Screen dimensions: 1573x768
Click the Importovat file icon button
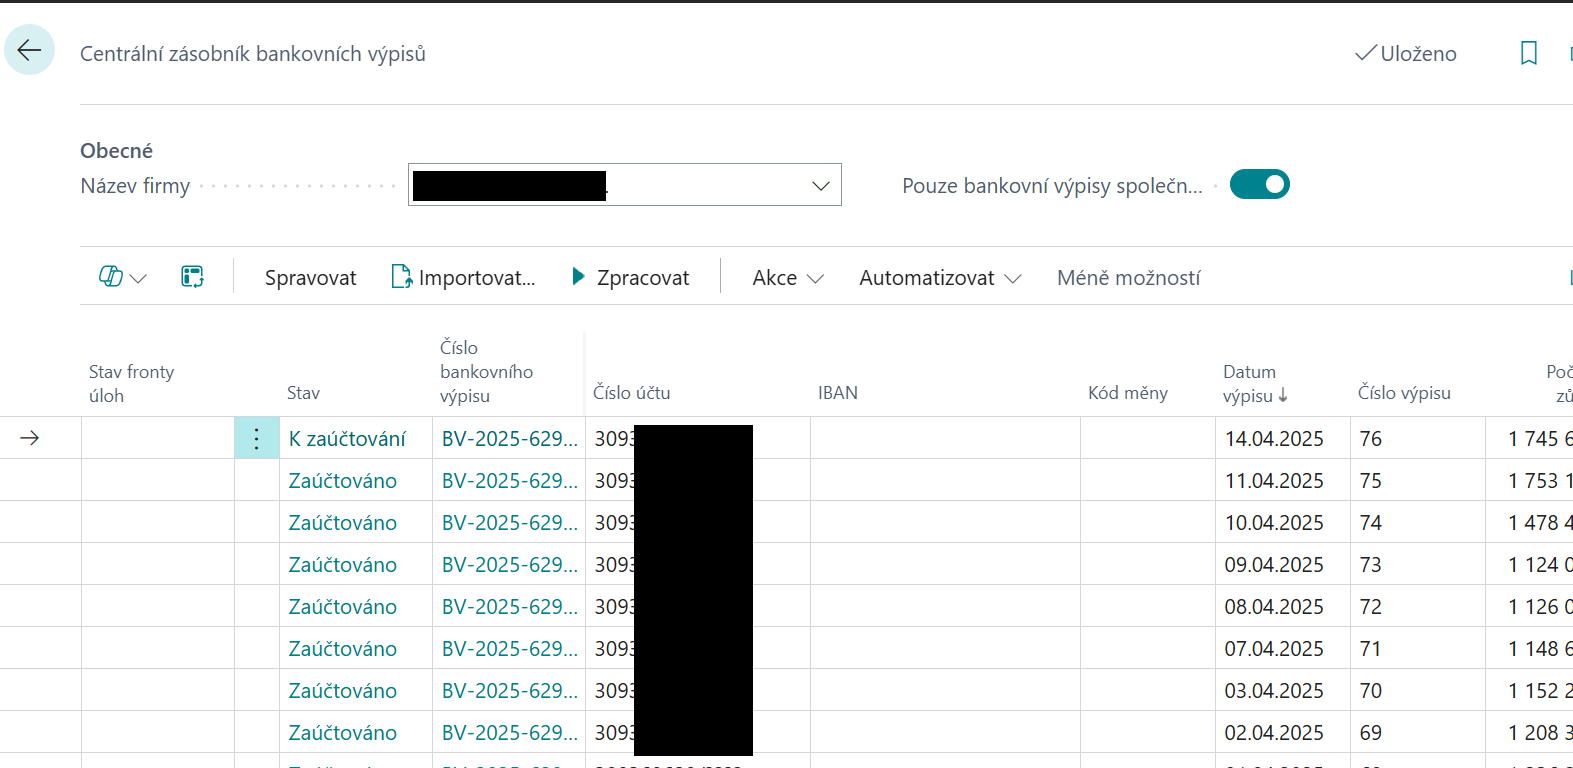463,277
